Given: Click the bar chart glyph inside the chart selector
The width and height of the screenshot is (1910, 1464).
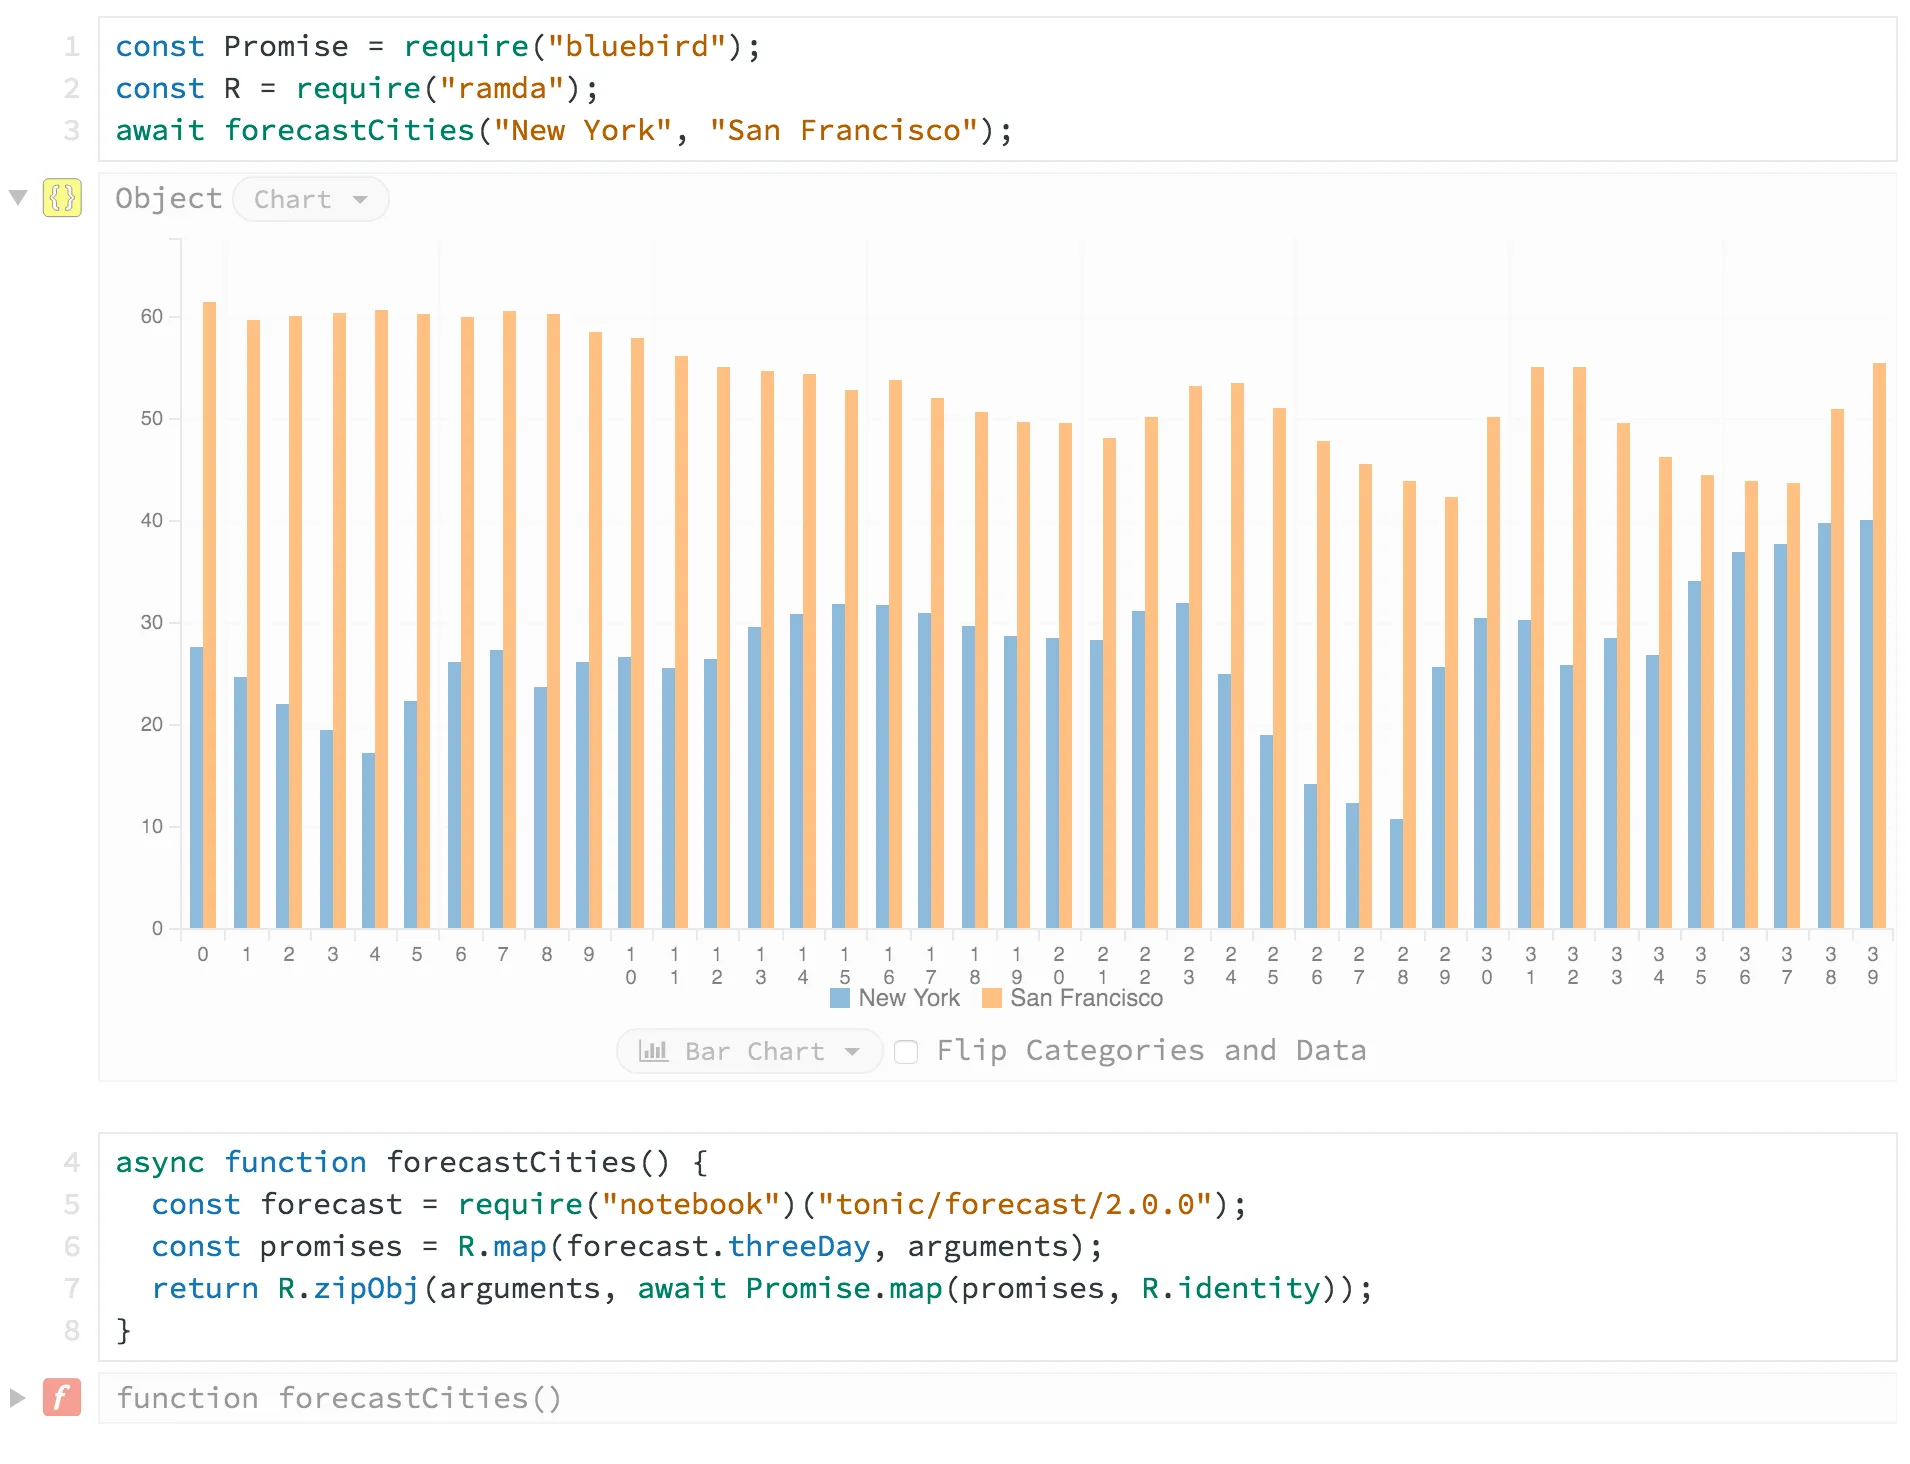Looking at the screenshot, I should (x=654, y=1051).
